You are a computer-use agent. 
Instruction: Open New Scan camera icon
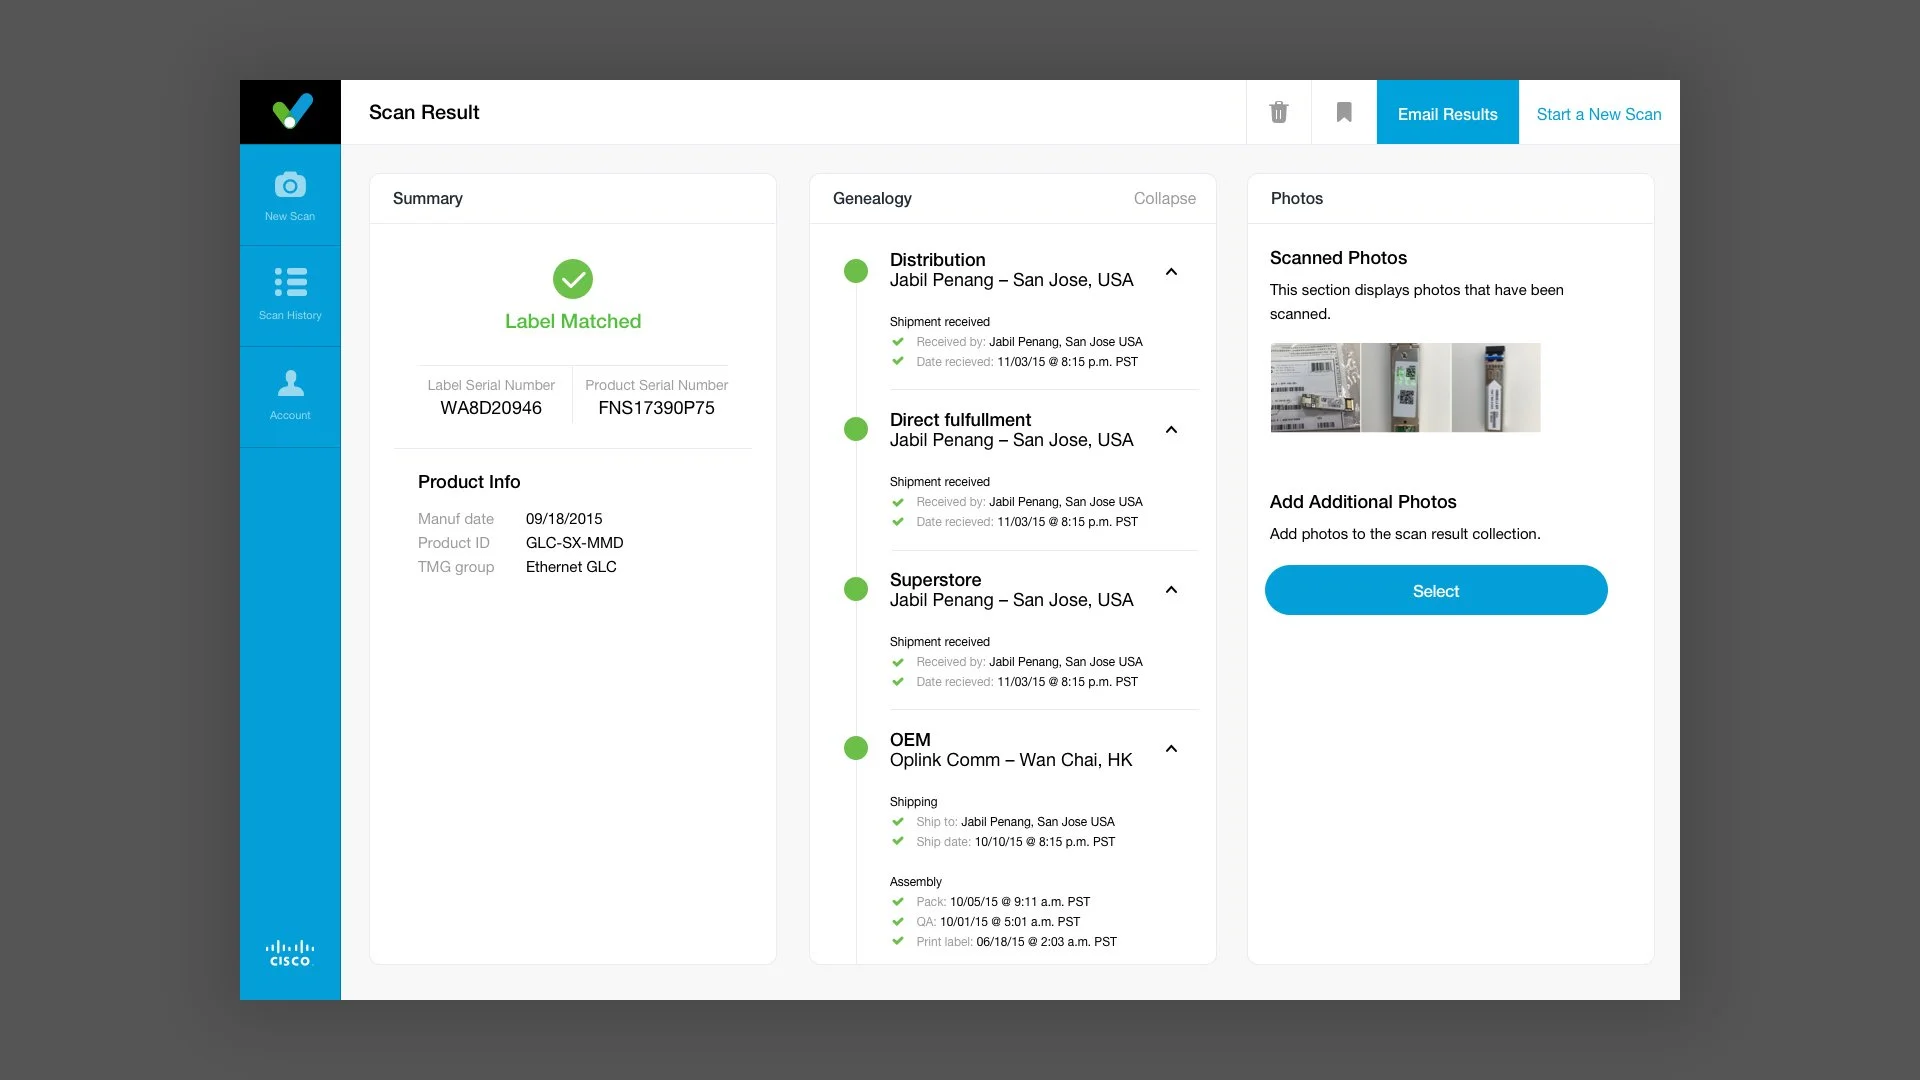[x=290, y=186]
